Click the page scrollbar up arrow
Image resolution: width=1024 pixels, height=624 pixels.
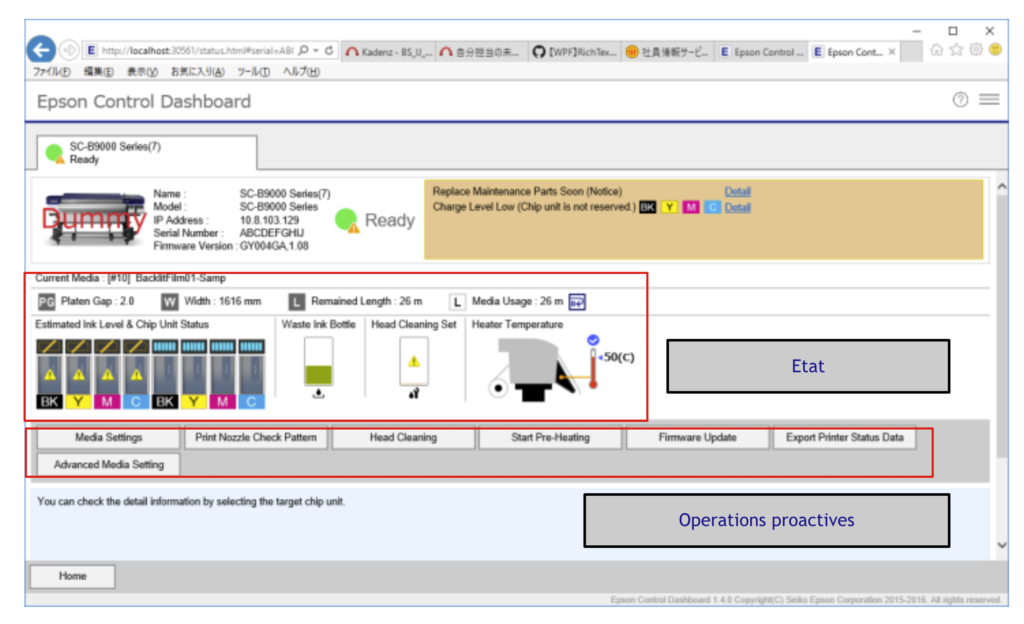click(1002, 187)
